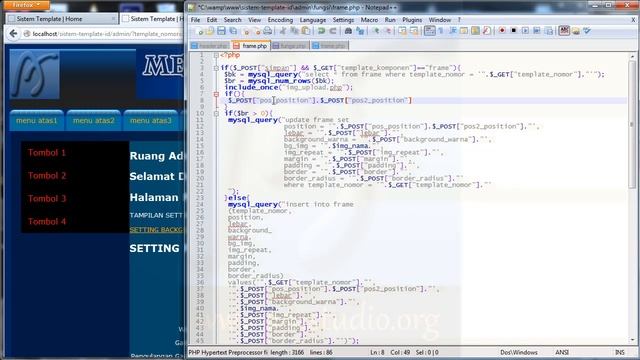
Task: Collapse the fold marker at line 3
Action: pos(216,68)
